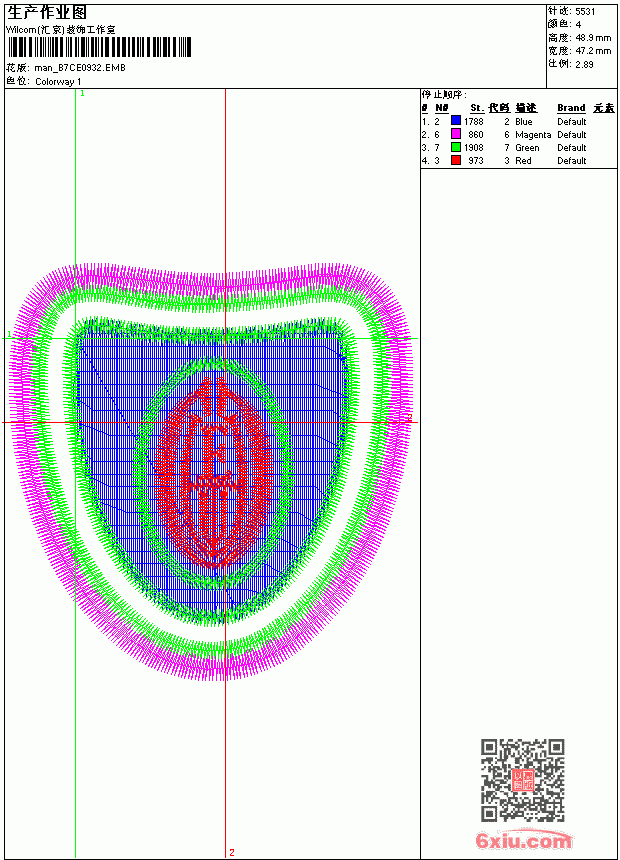Click the Magenta description in the color list
The width and height of the screenshot is (620, 860).
[533, 134]
